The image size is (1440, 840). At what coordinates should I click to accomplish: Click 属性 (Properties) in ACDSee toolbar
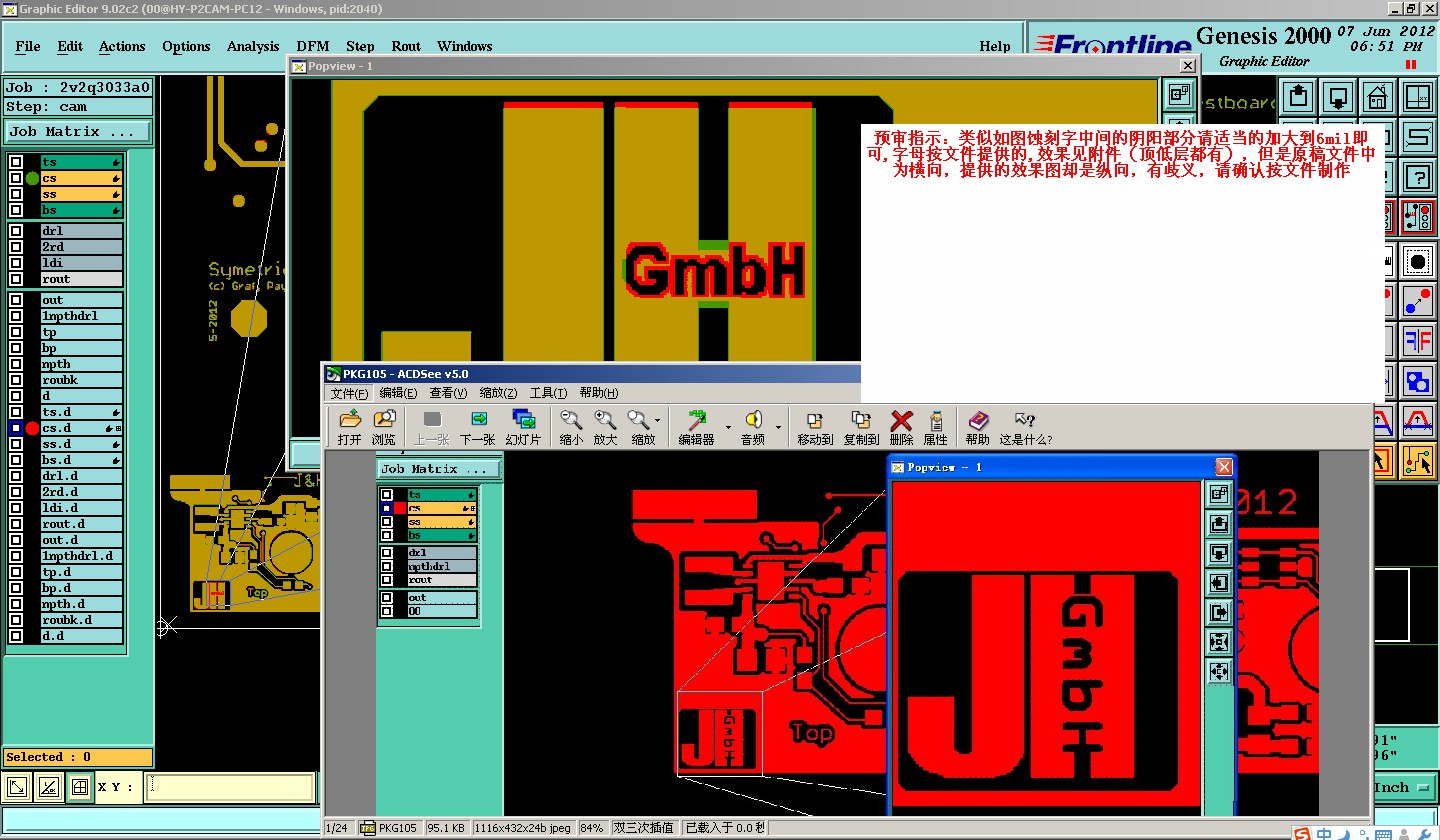coord(936,427)
